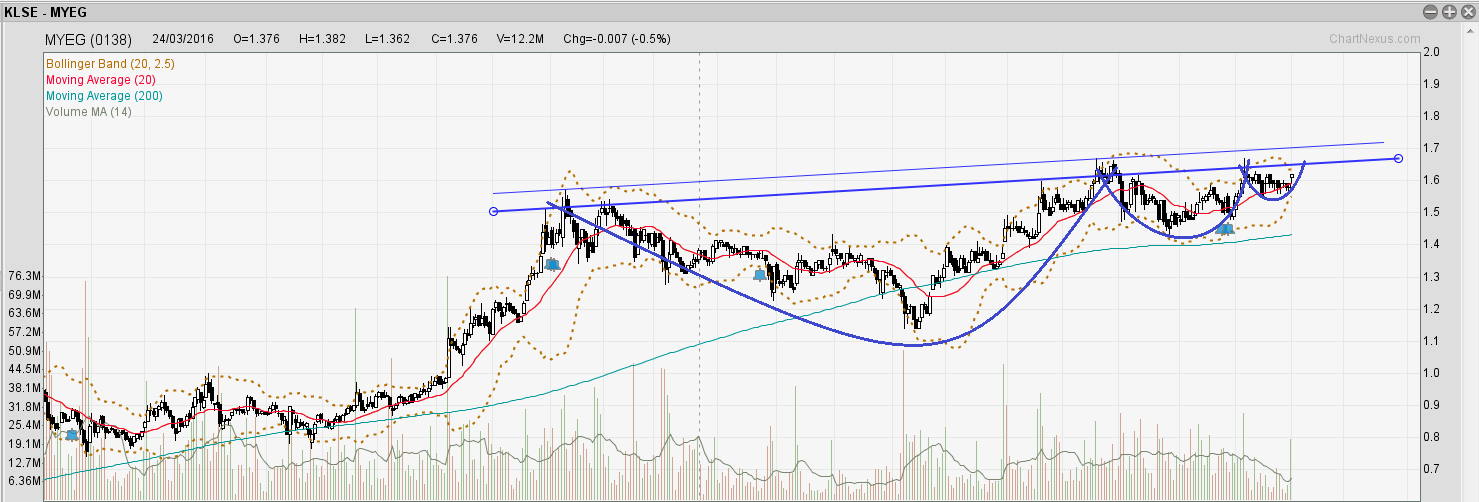This screenshot has width=1479, height=502.
Task: Click the MYEG (0138) stock name
Action: point(90,39)
